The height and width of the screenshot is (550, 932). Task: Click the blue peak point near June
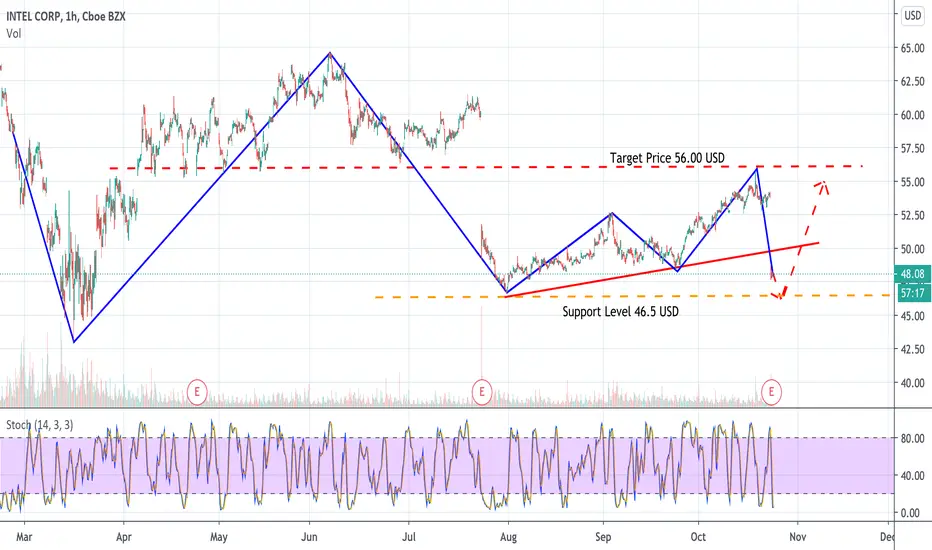click(330, 53)
